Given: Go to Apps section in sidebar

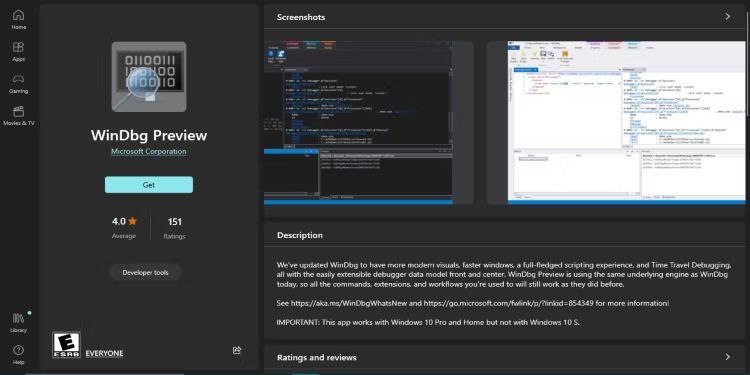Looking at the screenshot, I should coord(19,47).
